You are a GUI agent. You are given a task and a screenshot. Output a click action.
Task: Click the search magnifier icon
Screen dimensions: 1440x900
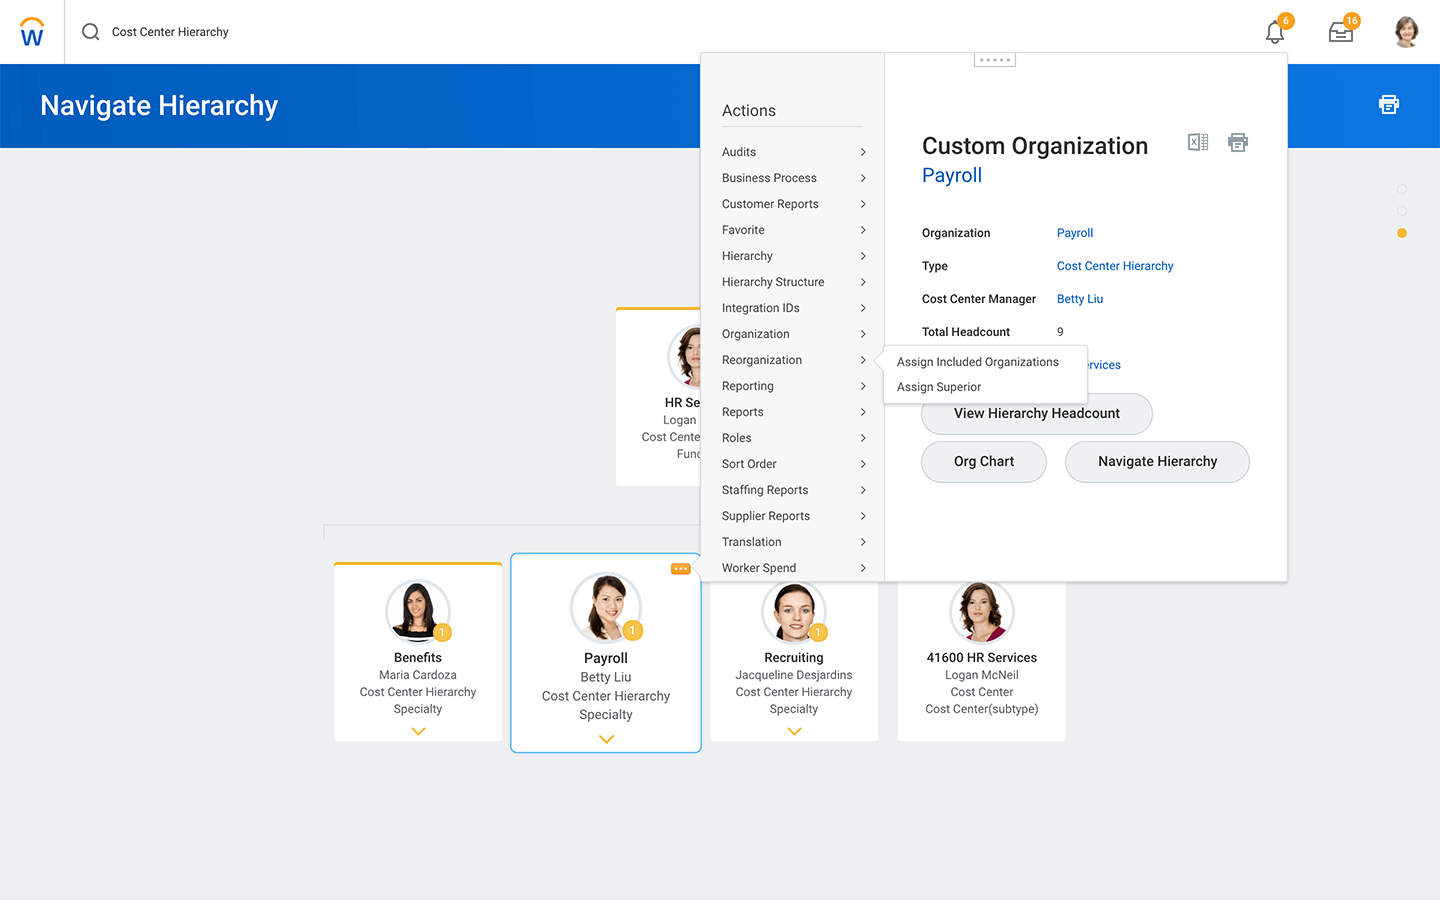pyautogui.click(x=91, y=32)
